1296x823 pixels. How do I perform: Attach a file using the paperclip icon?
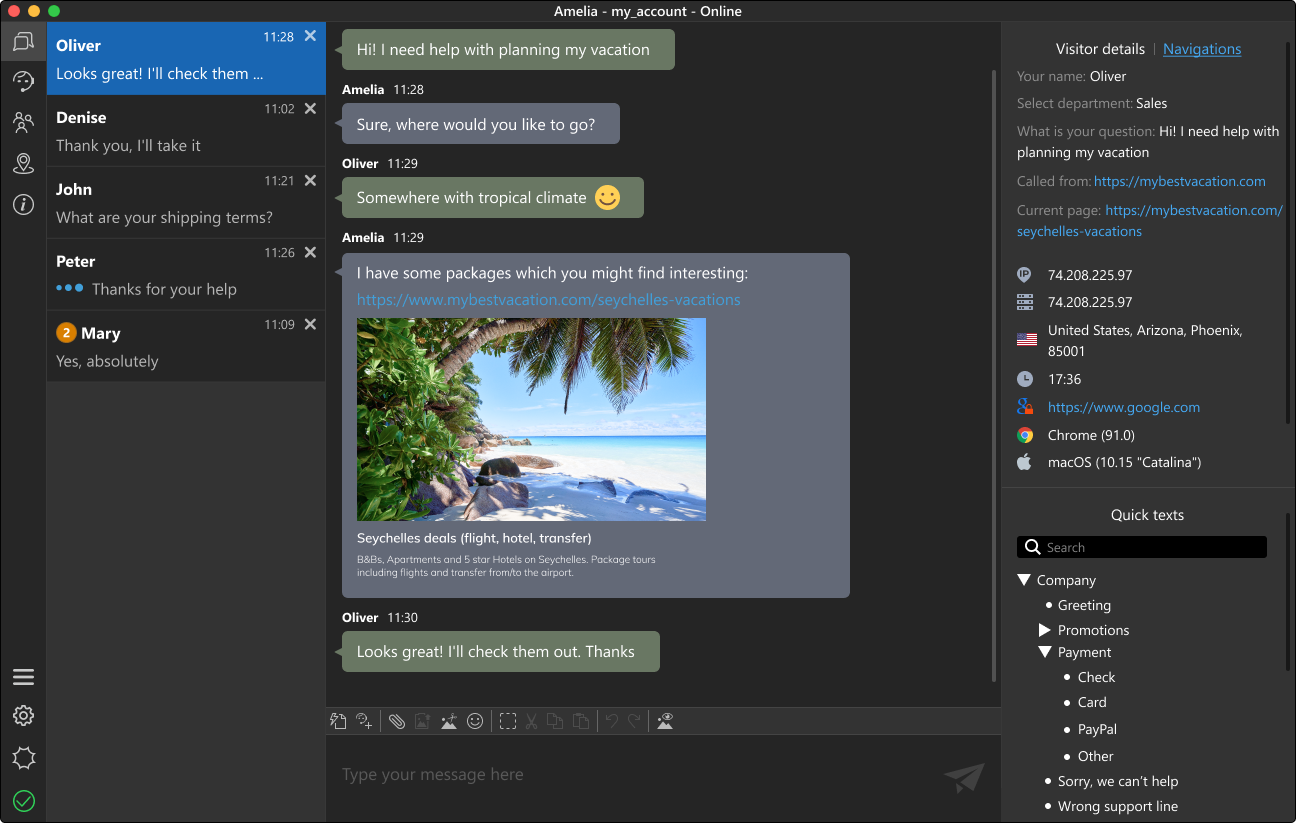click(397, 720)
